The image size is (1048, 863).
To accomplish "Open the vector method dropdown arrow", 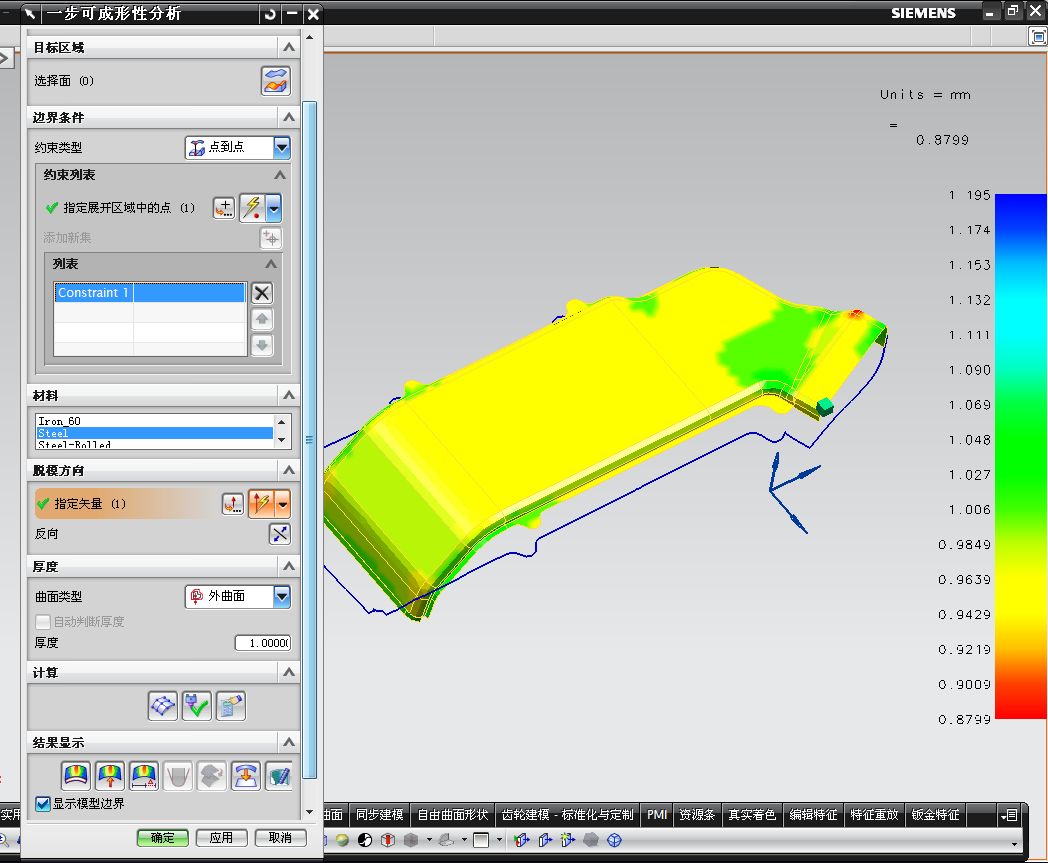I will click(x=283, y=504).
